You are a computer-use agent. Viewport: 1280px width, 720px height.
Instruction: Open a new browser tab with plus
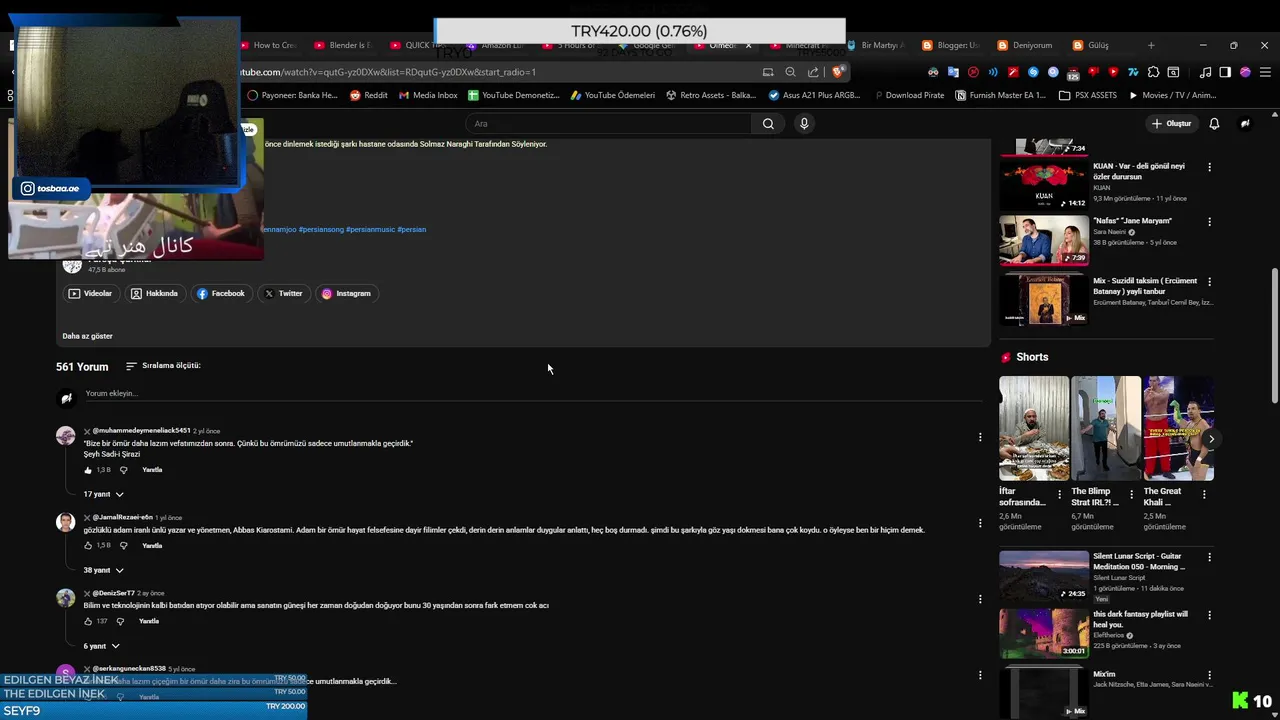1151,45
